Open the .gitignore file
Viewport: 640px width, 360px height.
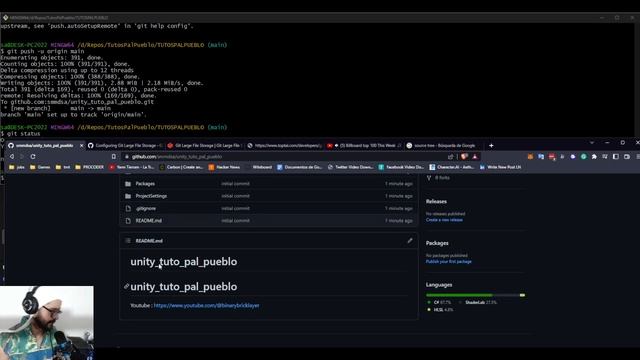146,208
